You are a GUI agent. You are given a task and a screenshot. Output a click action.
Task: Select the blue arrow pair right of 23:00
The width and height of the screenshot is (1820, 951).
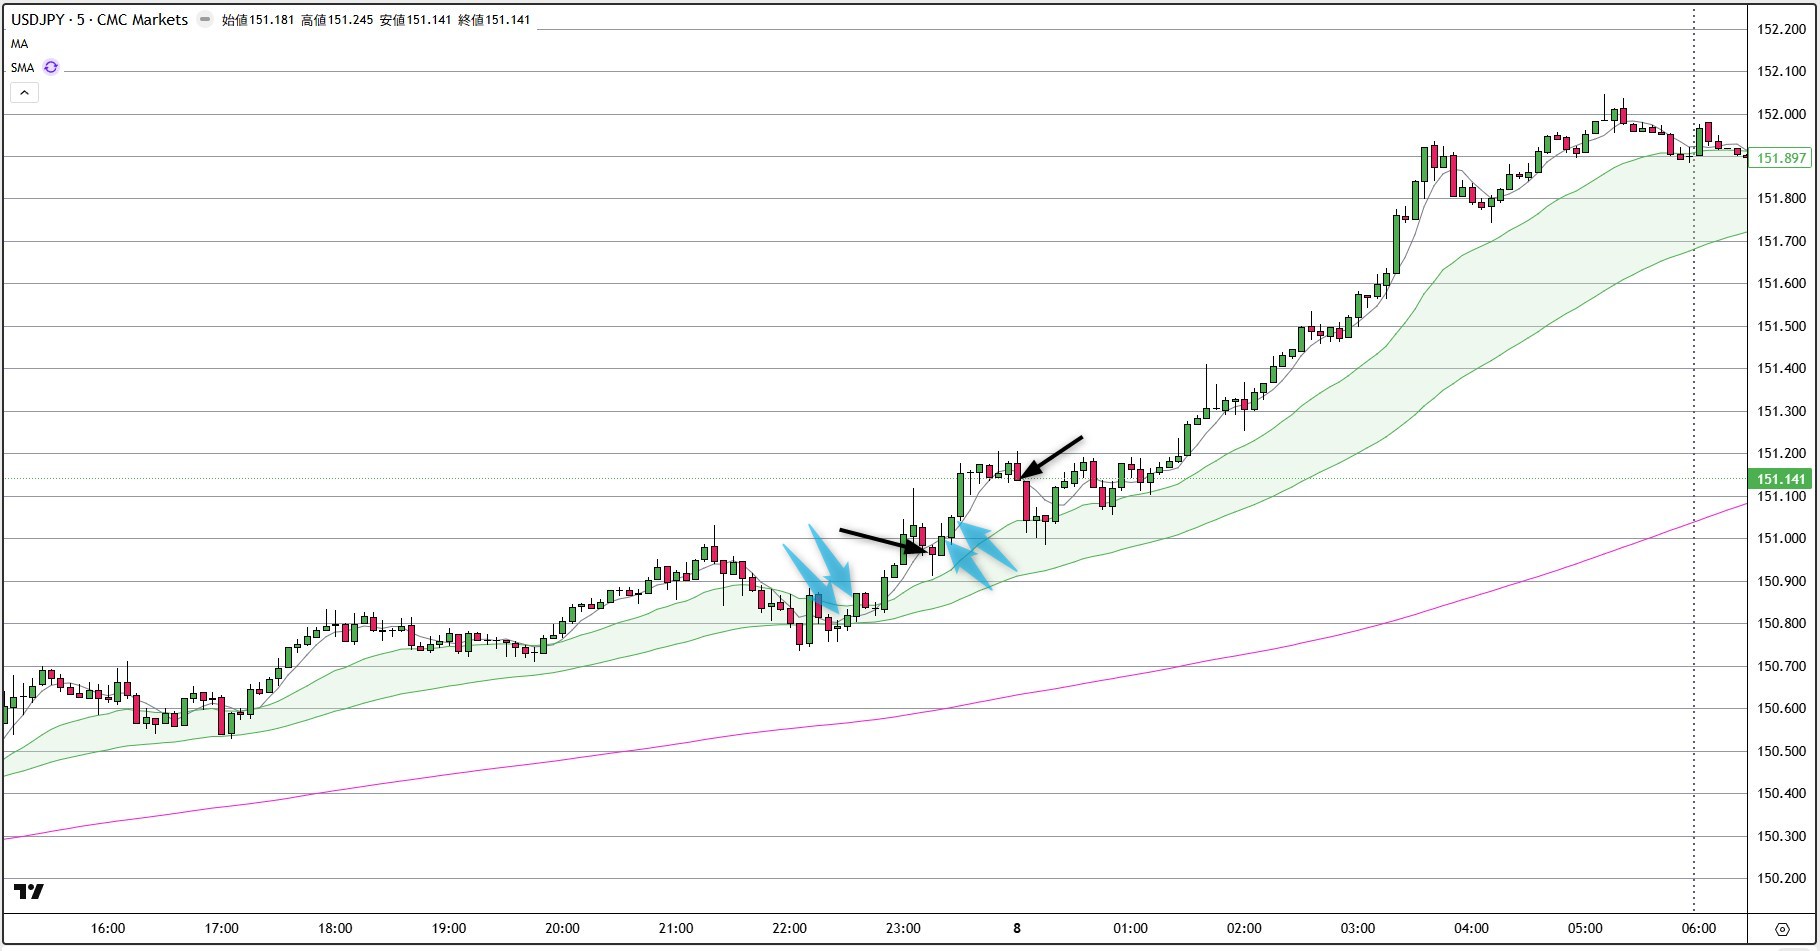coord(978,556)
